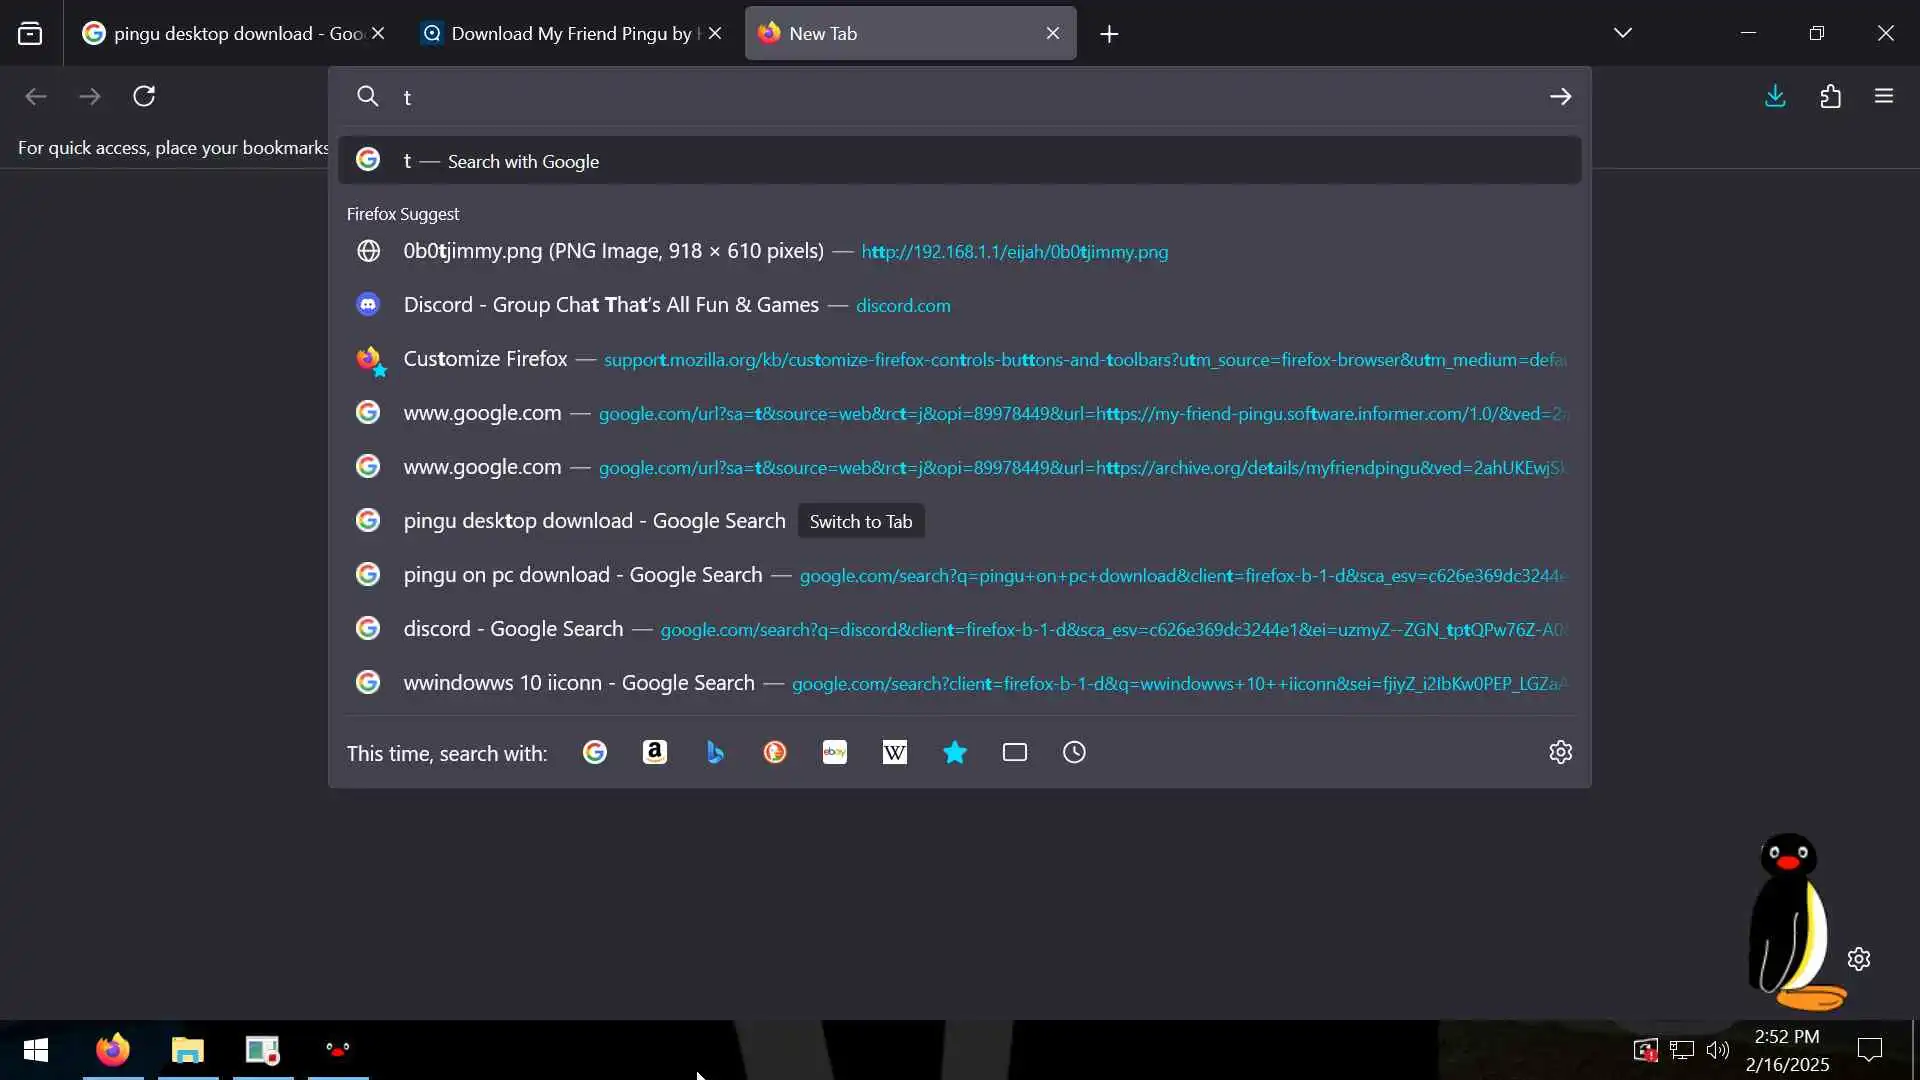This screenshot has height=1080, width=1920.
Task: Search with Amazon icon this time
Action: coord(654,752)
